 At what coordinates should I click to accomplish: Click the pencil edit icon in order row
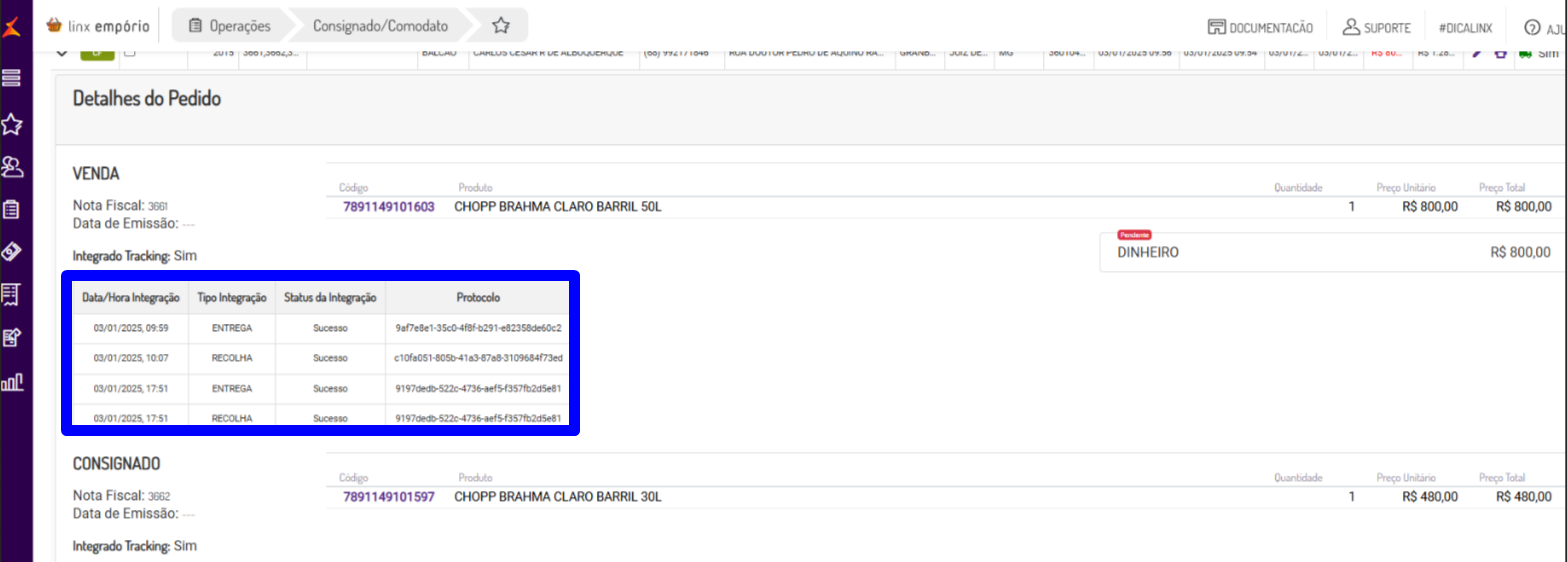[1477, 52]
